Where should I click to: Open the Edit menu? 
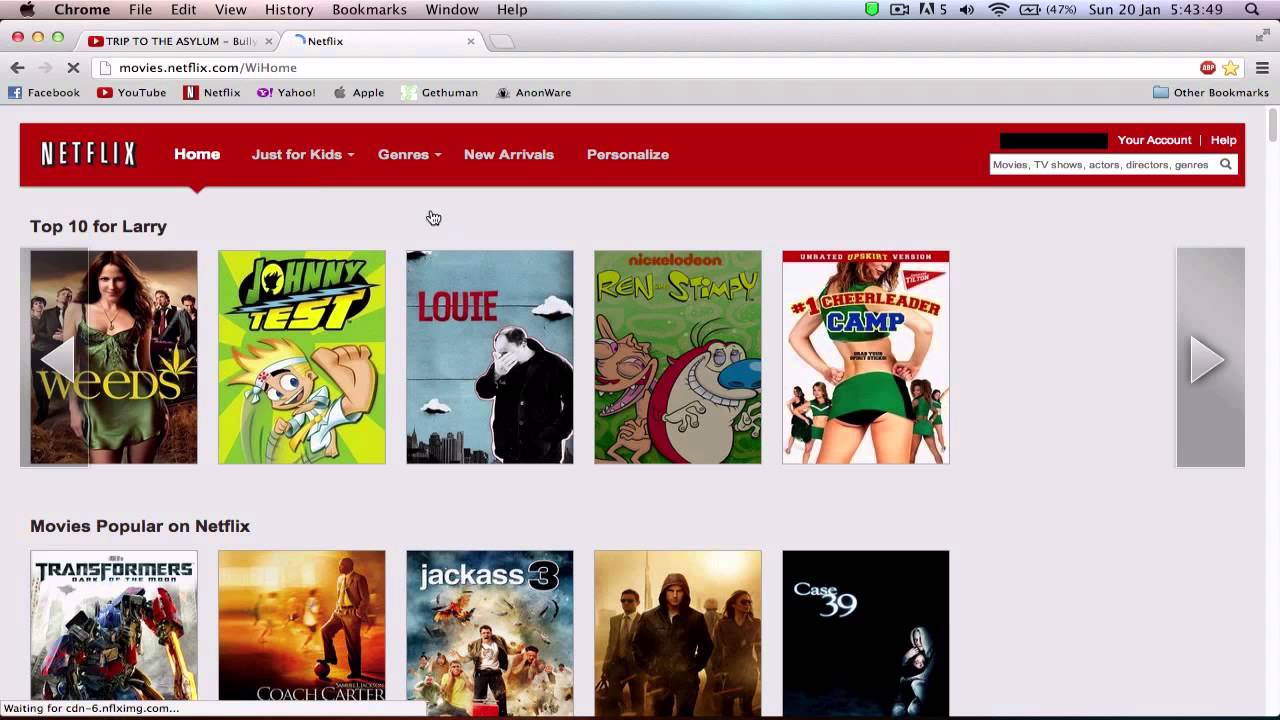[183, 10]
